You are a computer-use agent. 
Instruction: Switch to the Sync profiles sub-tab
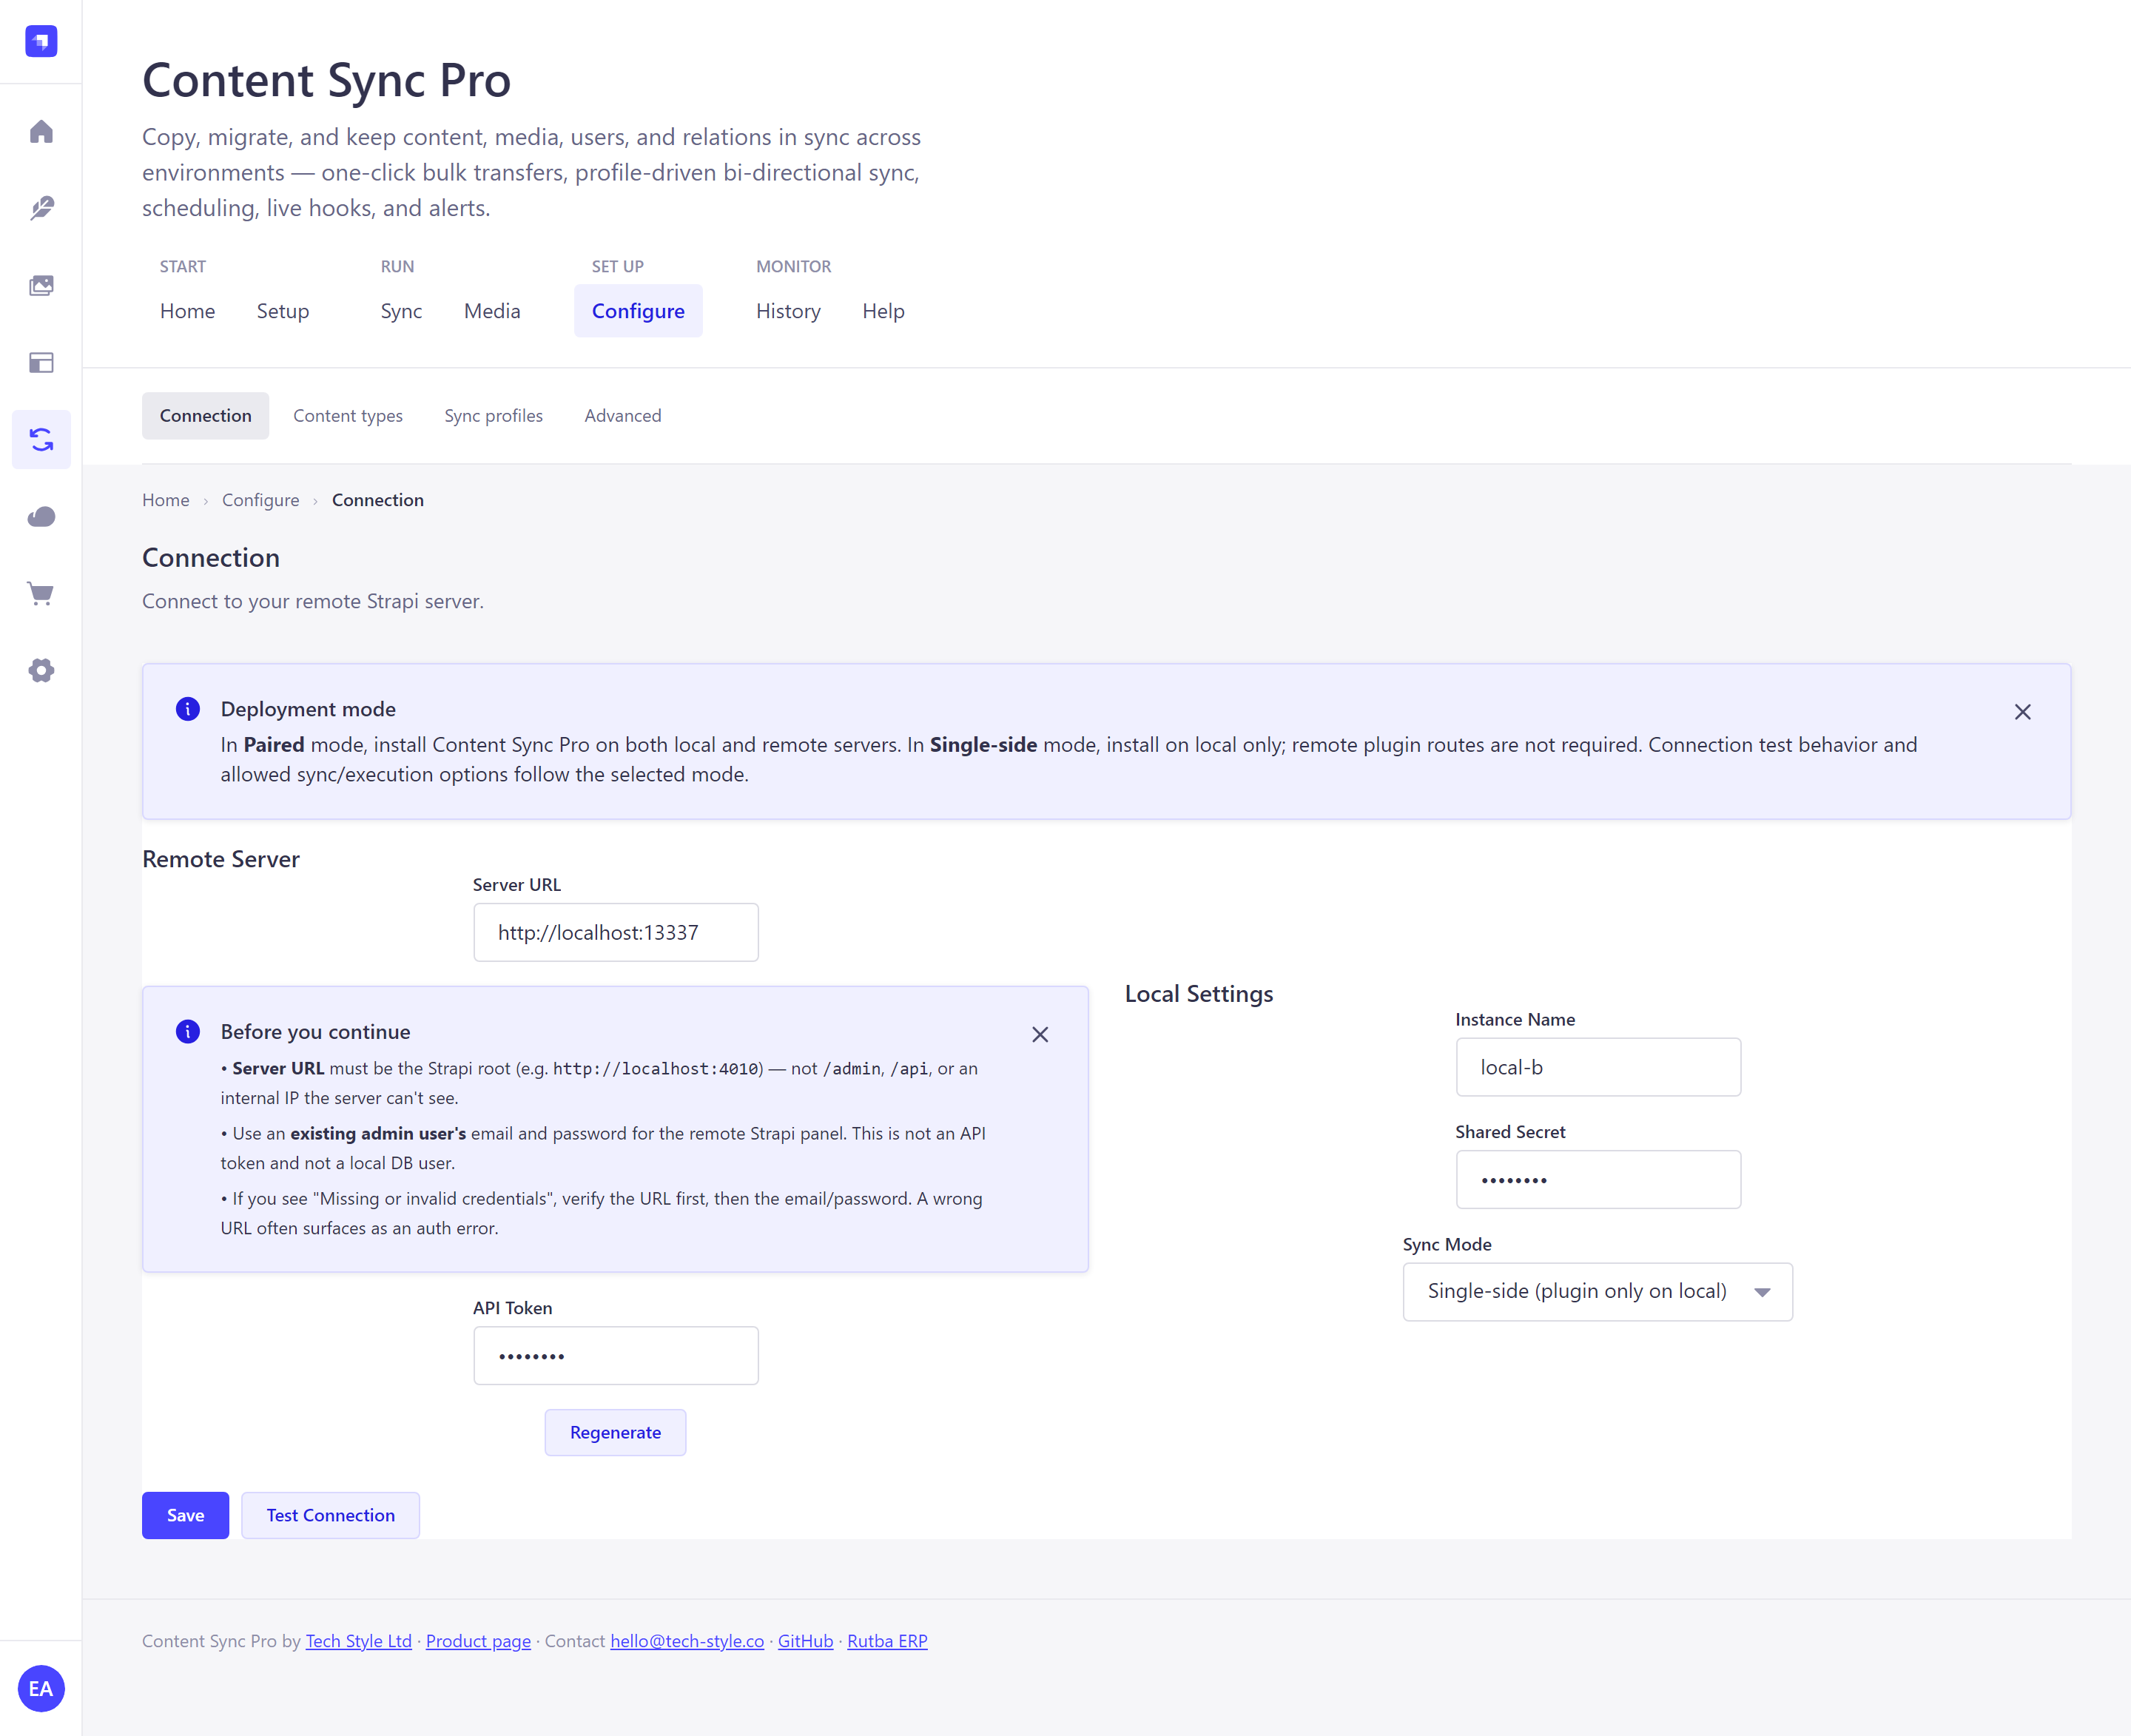494,416
